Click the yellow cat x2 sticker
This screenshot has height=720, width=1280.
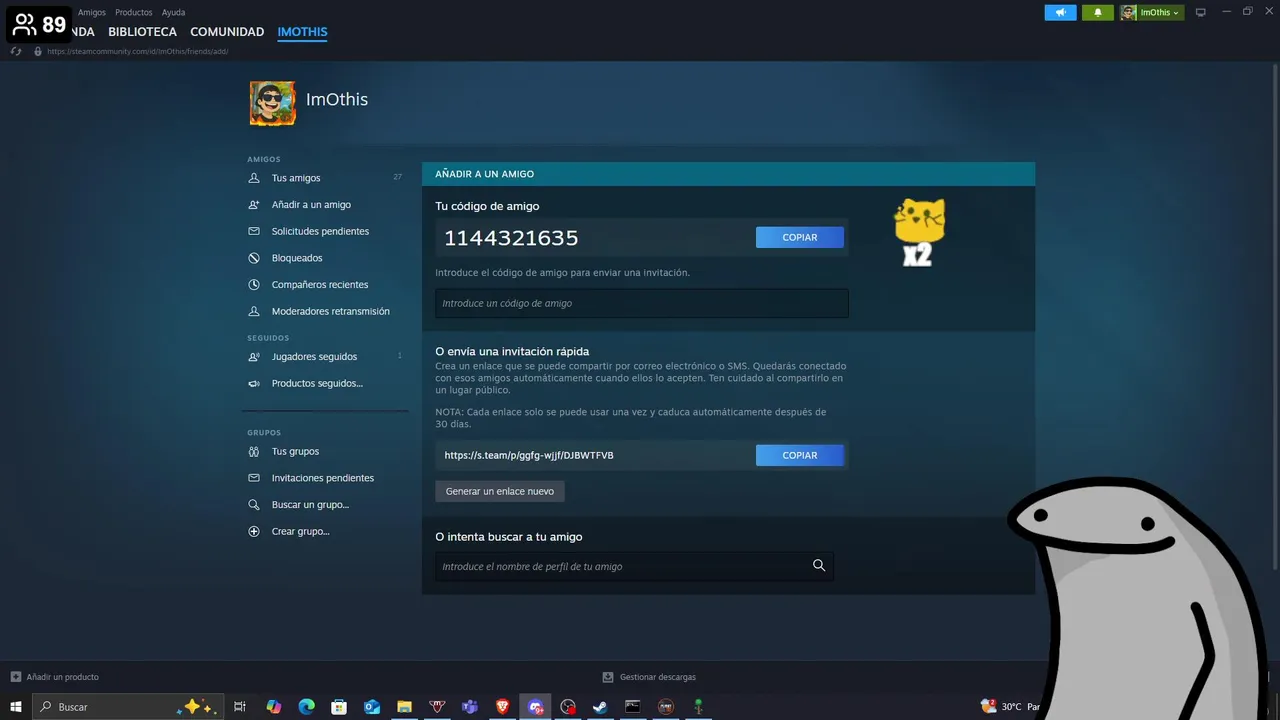tap(919, 232)
